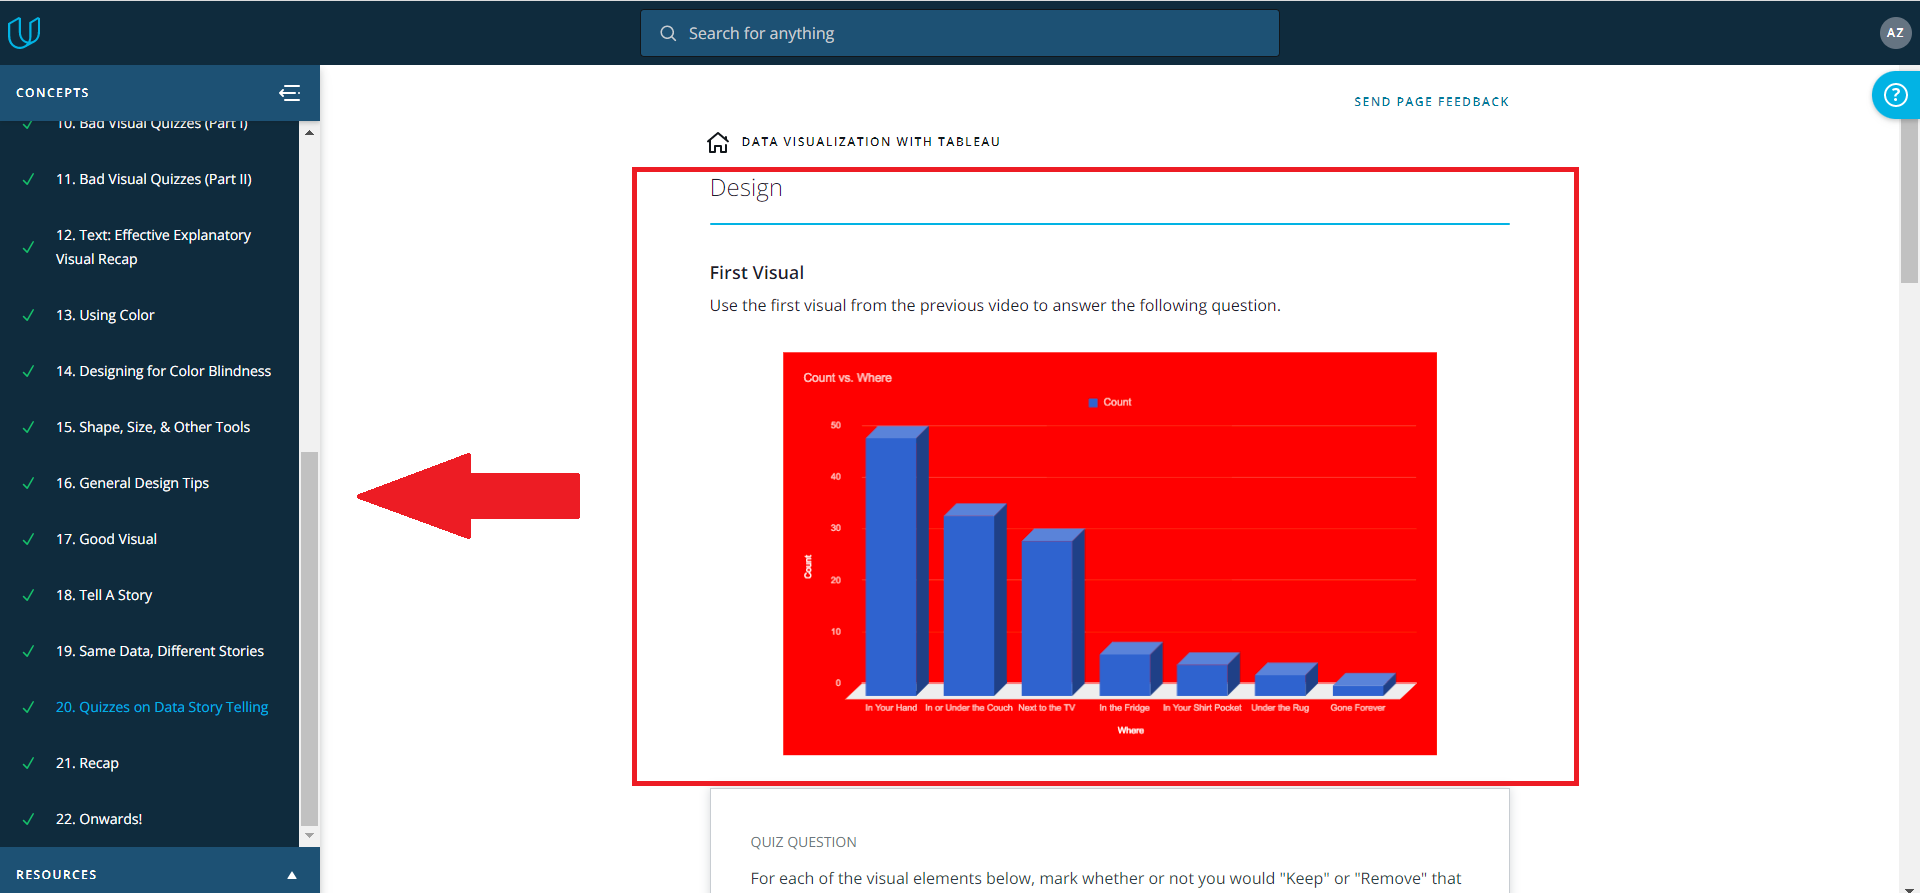Select 20. Quizzes on Data Story Telling

tap(162, 707)
